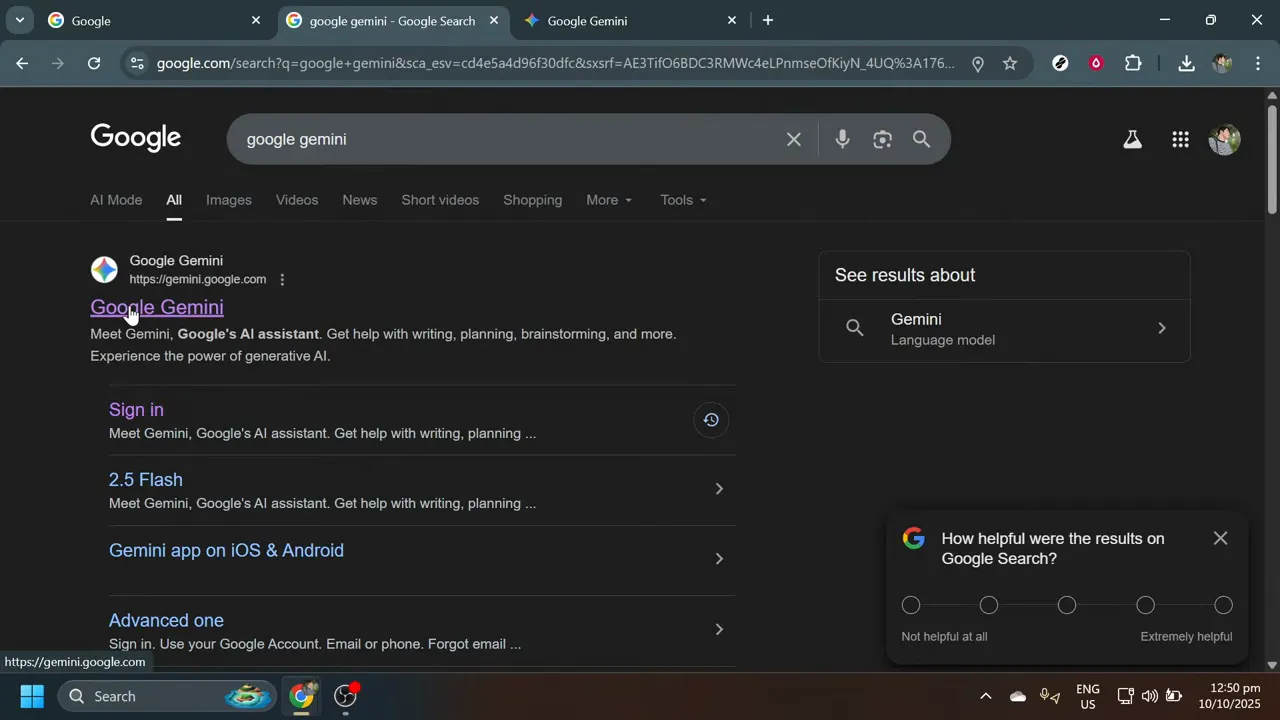This screenshot has height=720, width=1280.
Task: Open the Google Gemini result title link
Action: point(157,307)
